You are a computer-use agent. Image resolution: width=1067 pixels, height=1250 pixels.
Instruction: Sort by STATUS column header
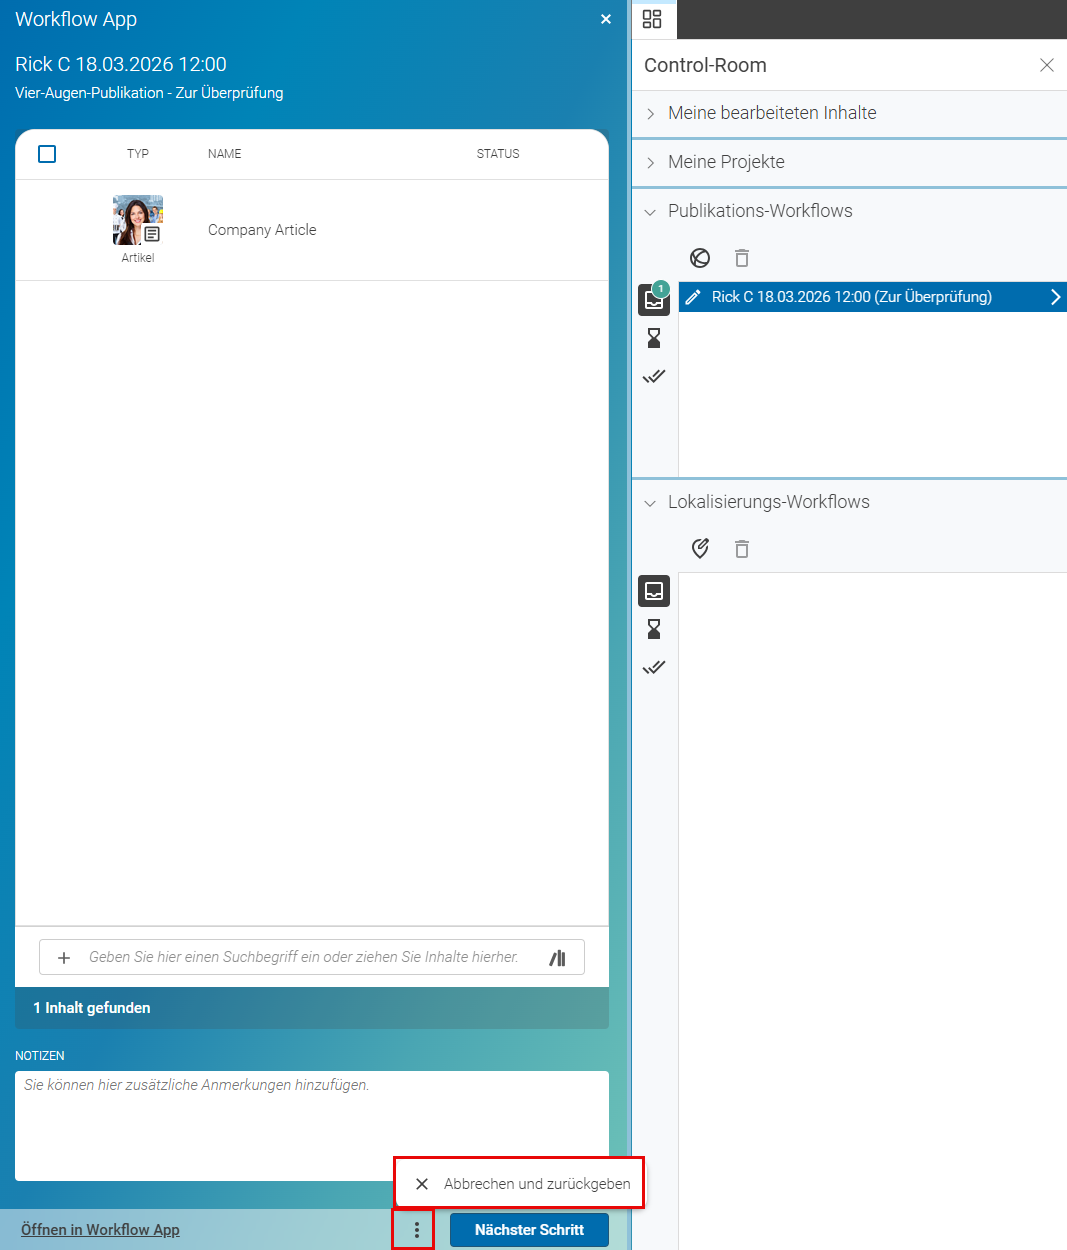point(498,154)
